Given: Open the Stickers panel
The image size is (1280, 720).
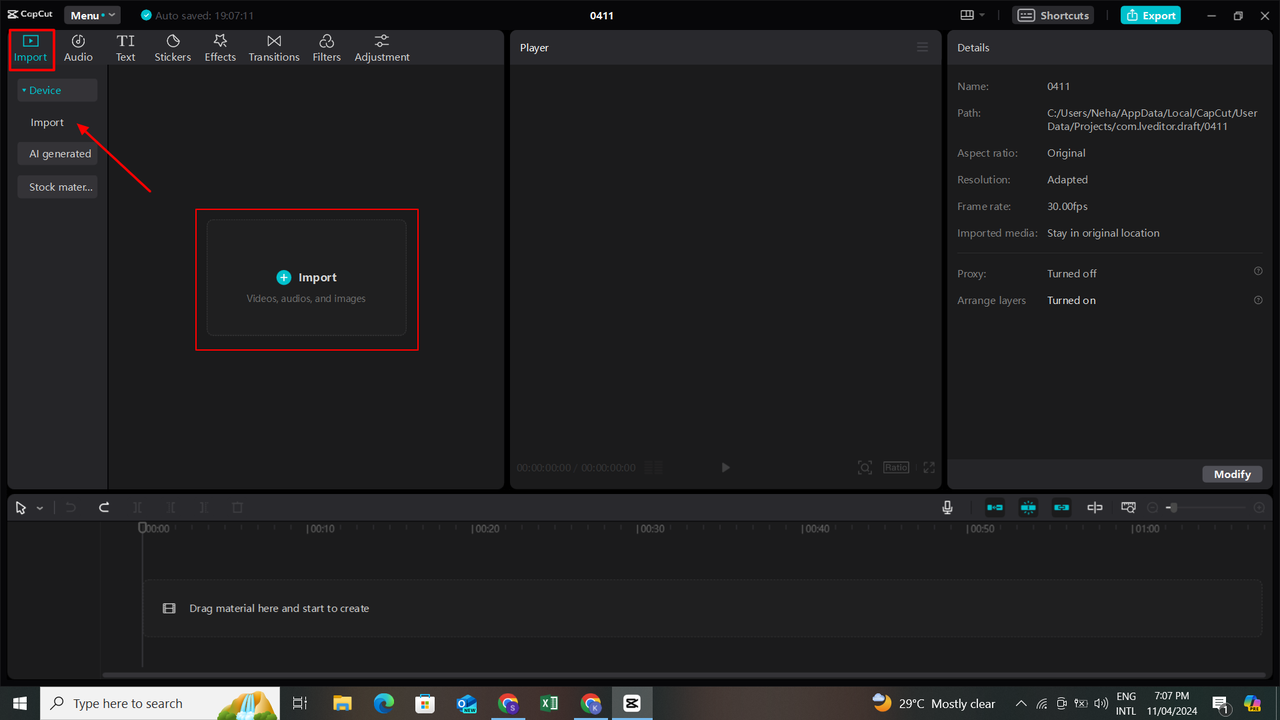Looking at the screenshot, I should coord(172,47).
